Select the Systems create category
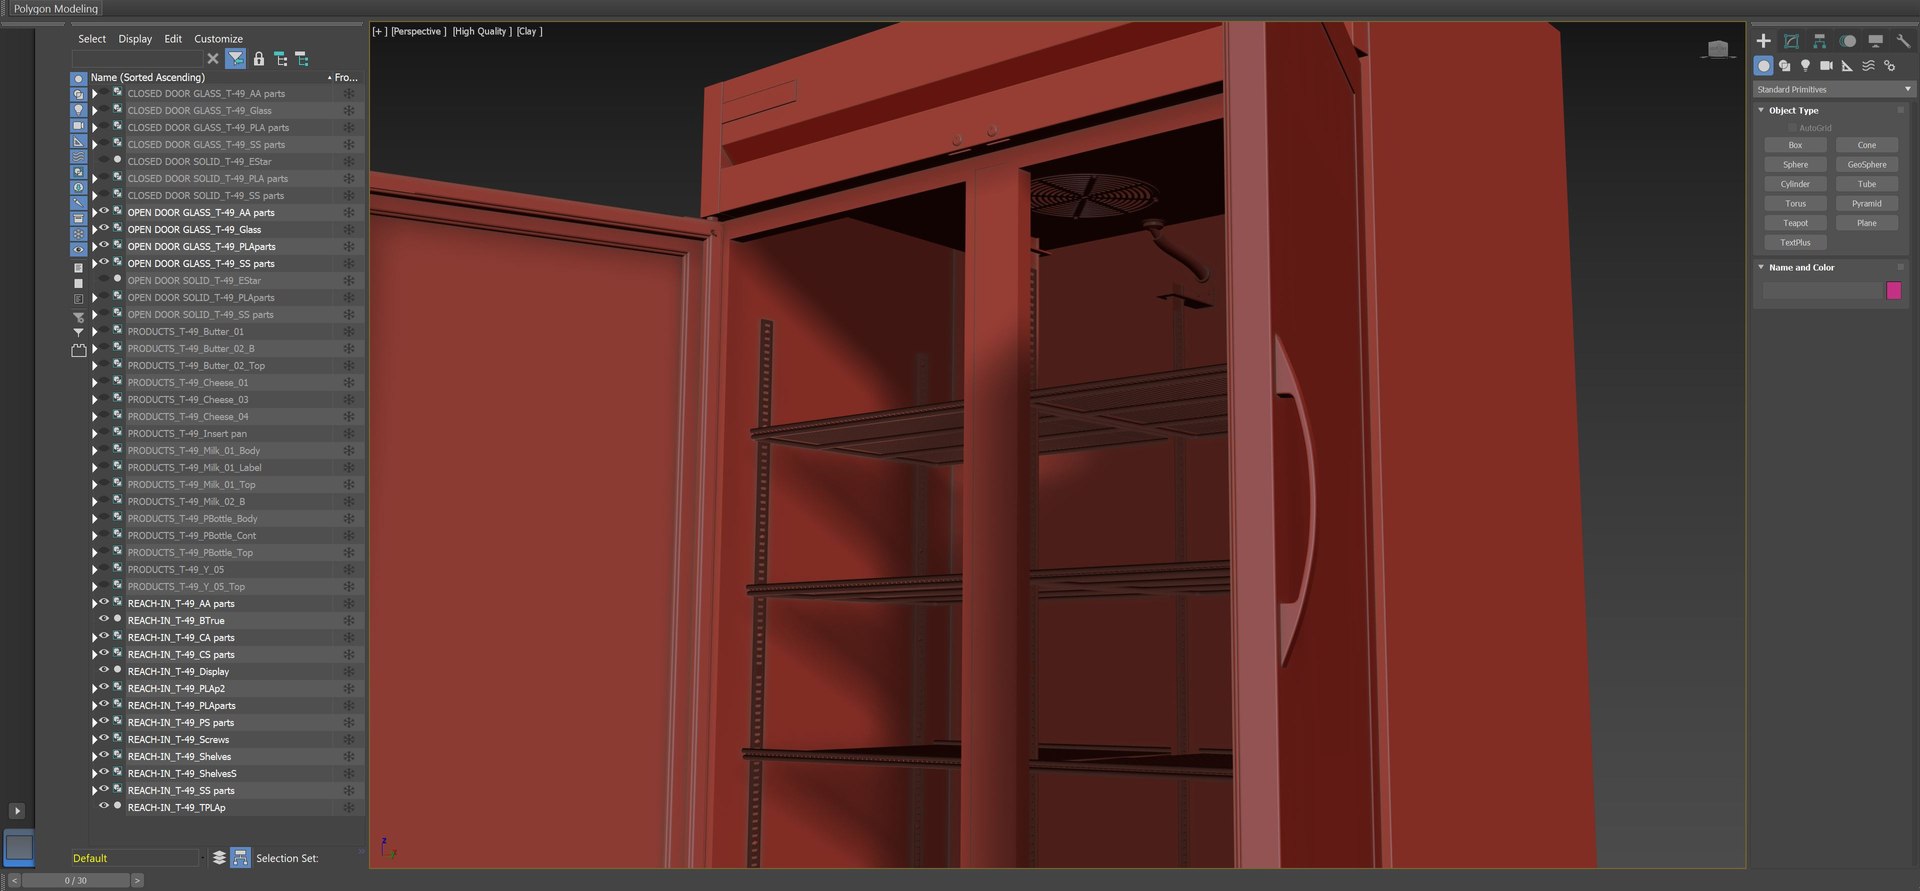Viewport: 1920px width, 891px height. [x=1889, y=66]
